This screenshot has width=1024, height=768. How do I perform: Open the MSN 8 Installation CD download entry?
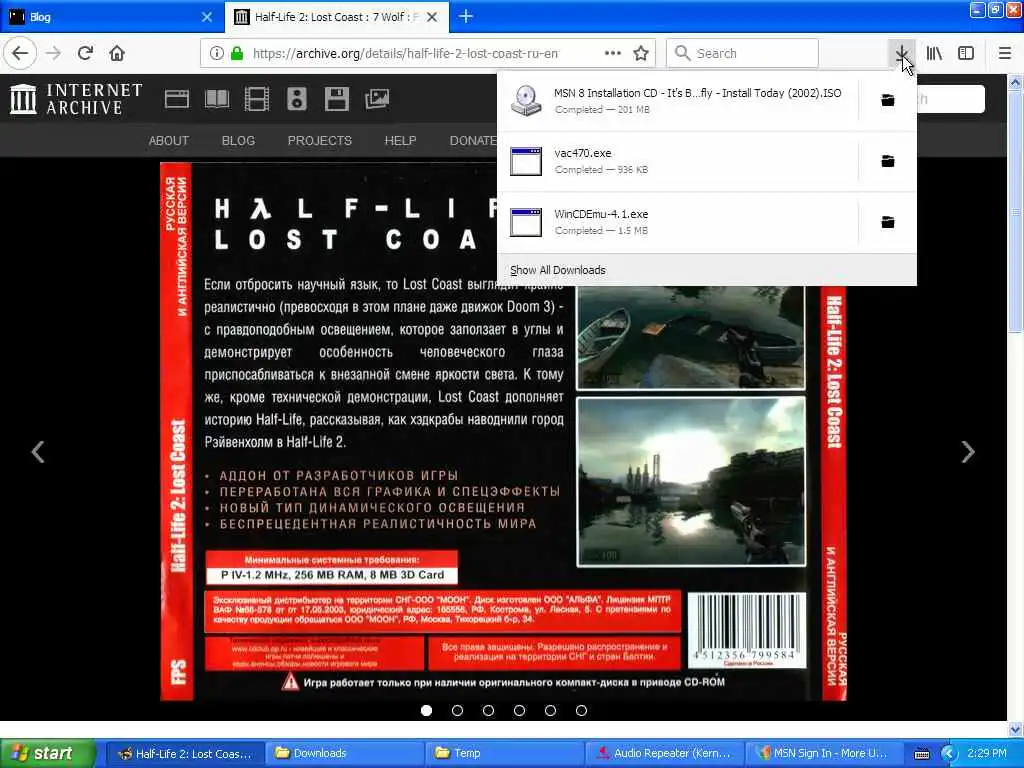(678, 101)
